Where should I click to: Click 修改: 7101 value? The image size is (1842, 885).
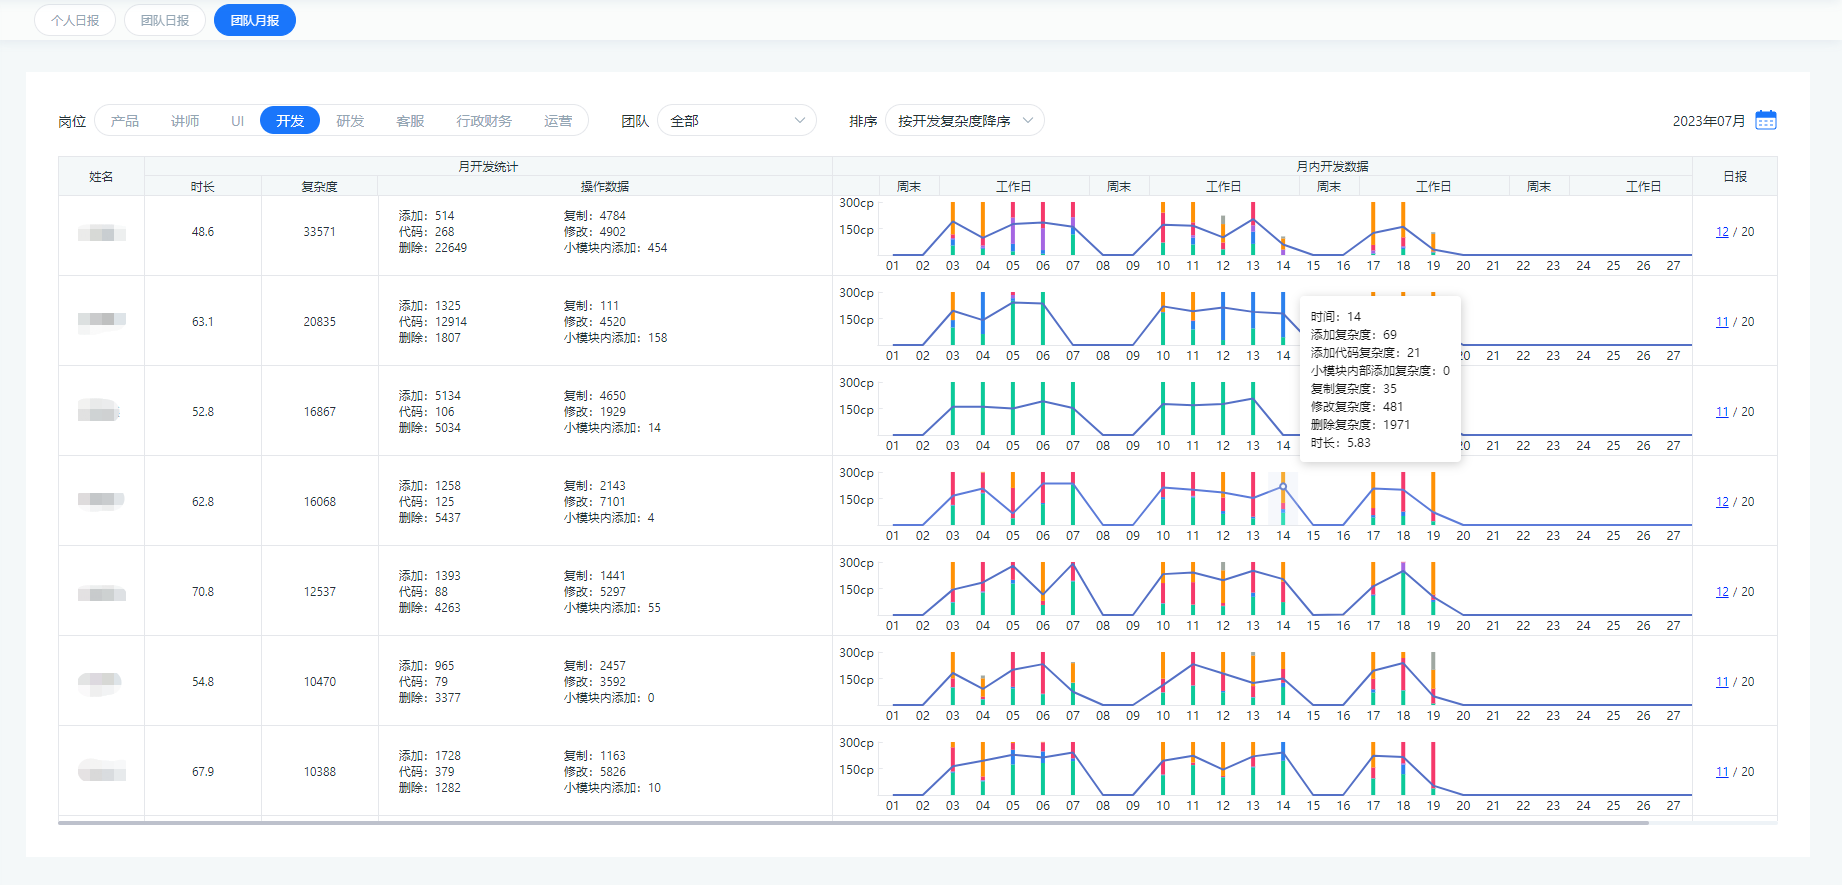coord(595,502)
